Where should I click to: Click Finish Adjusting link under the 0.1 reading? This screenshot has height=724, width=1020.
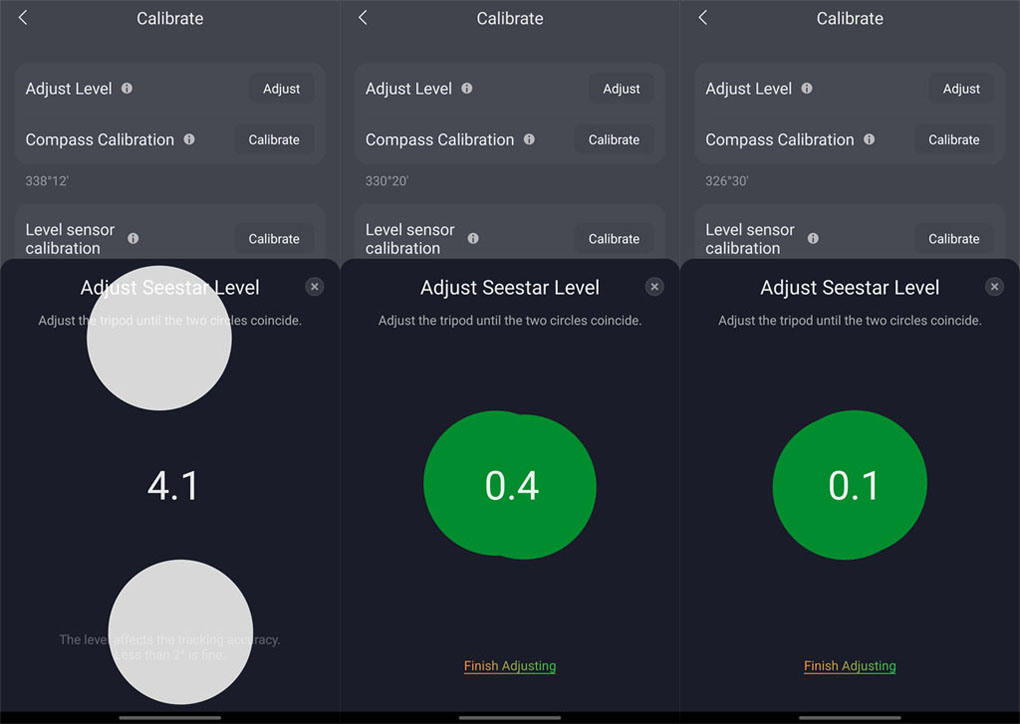850,666
